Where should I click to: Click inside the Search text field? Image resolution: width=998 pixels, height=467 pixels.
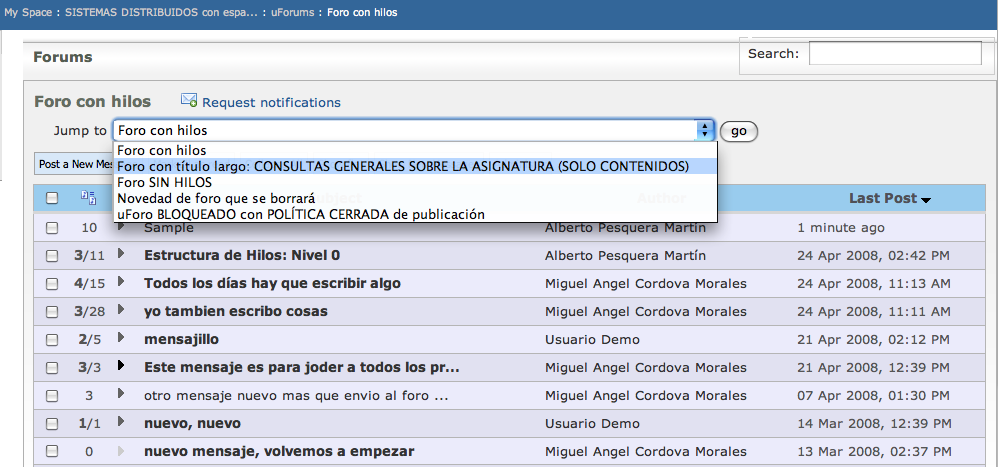[x=894, y=54]
